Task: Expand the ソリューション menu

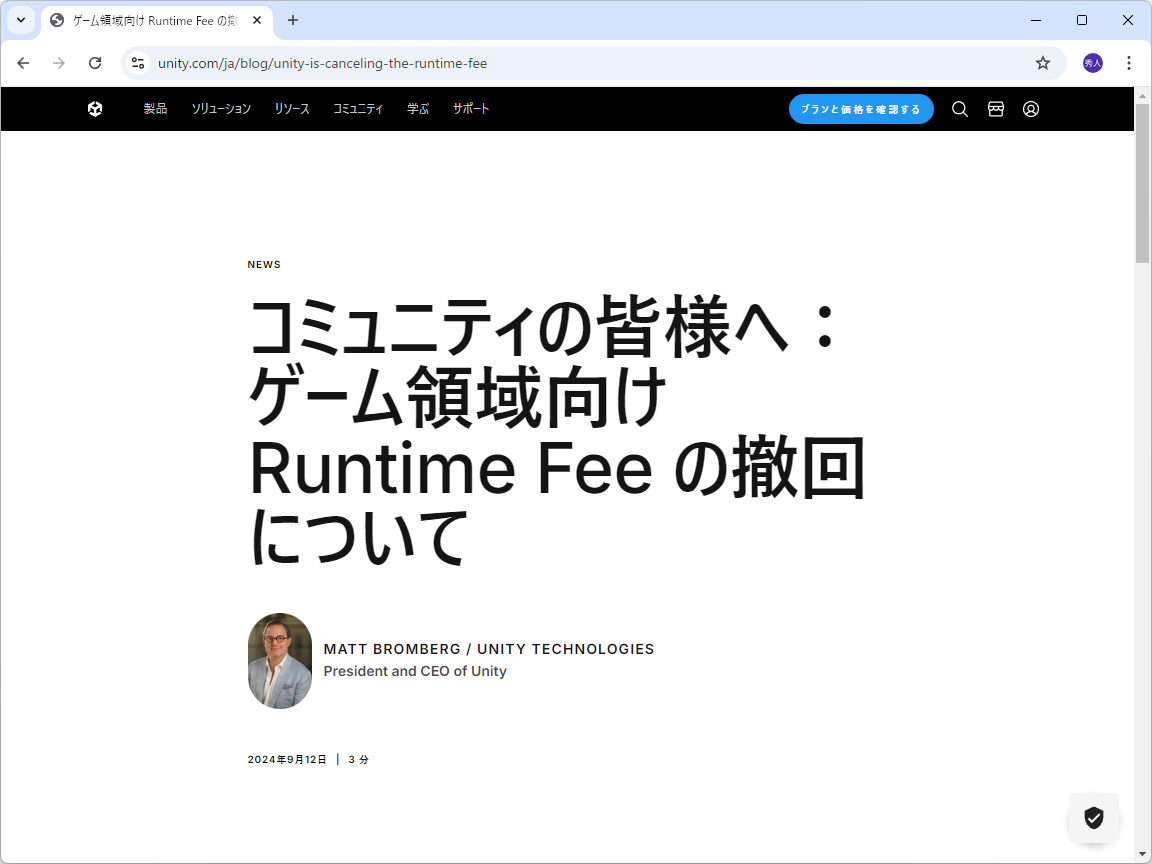Action: point(221,109)
